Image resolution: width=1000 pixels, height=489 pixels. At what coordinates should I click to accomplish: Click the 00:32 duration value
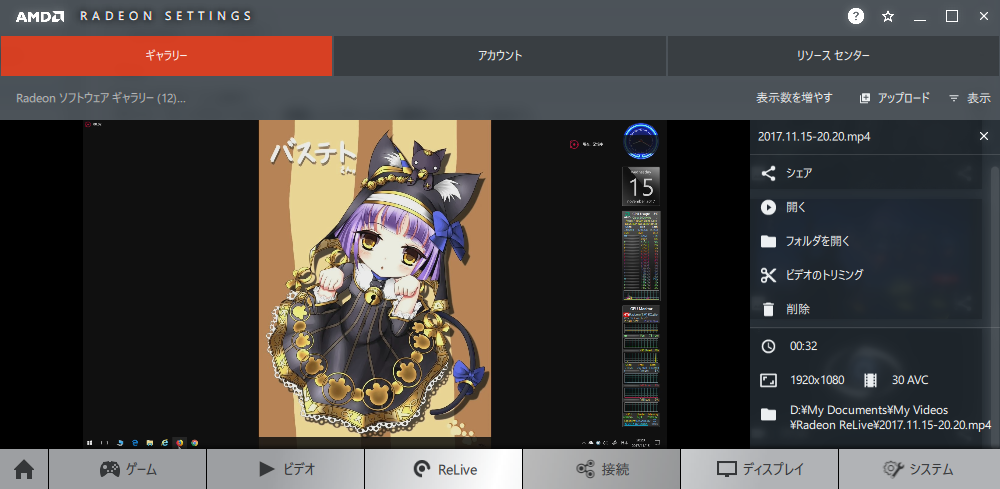coord(804,346)
